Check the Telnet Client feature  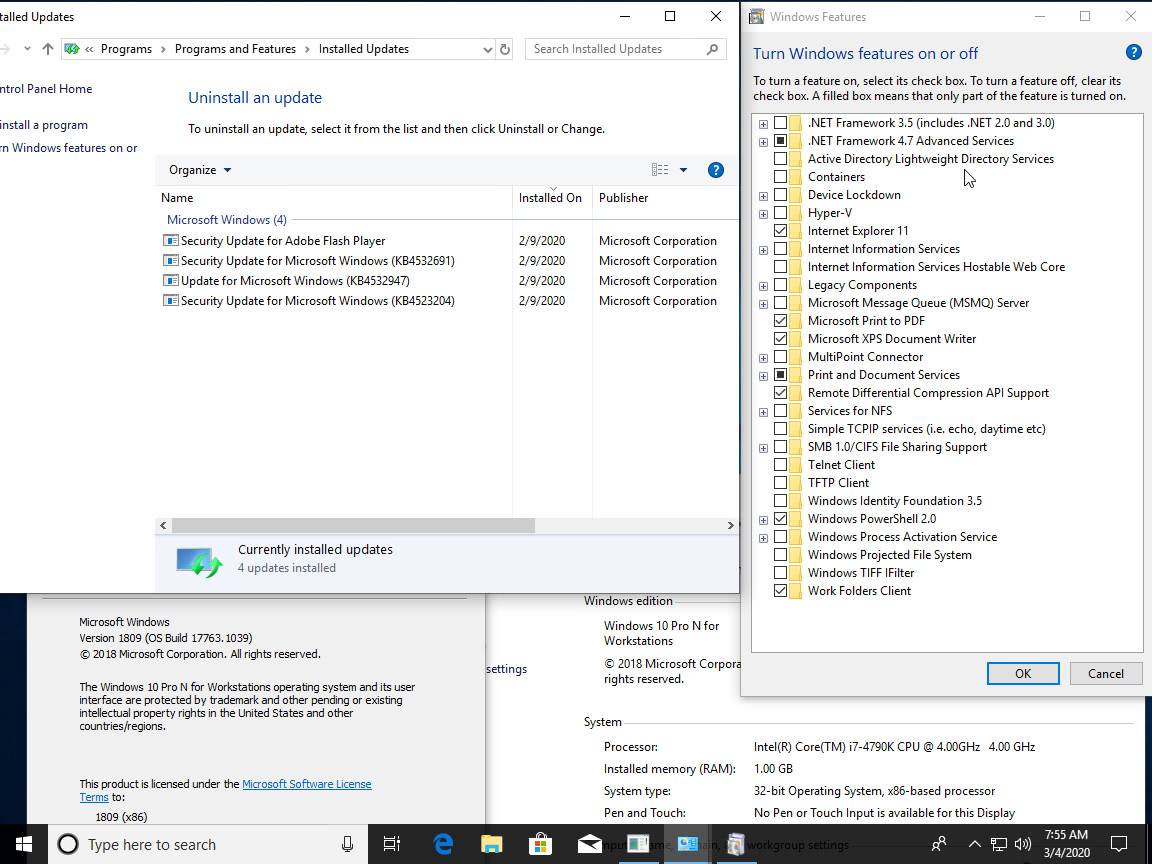780,464
